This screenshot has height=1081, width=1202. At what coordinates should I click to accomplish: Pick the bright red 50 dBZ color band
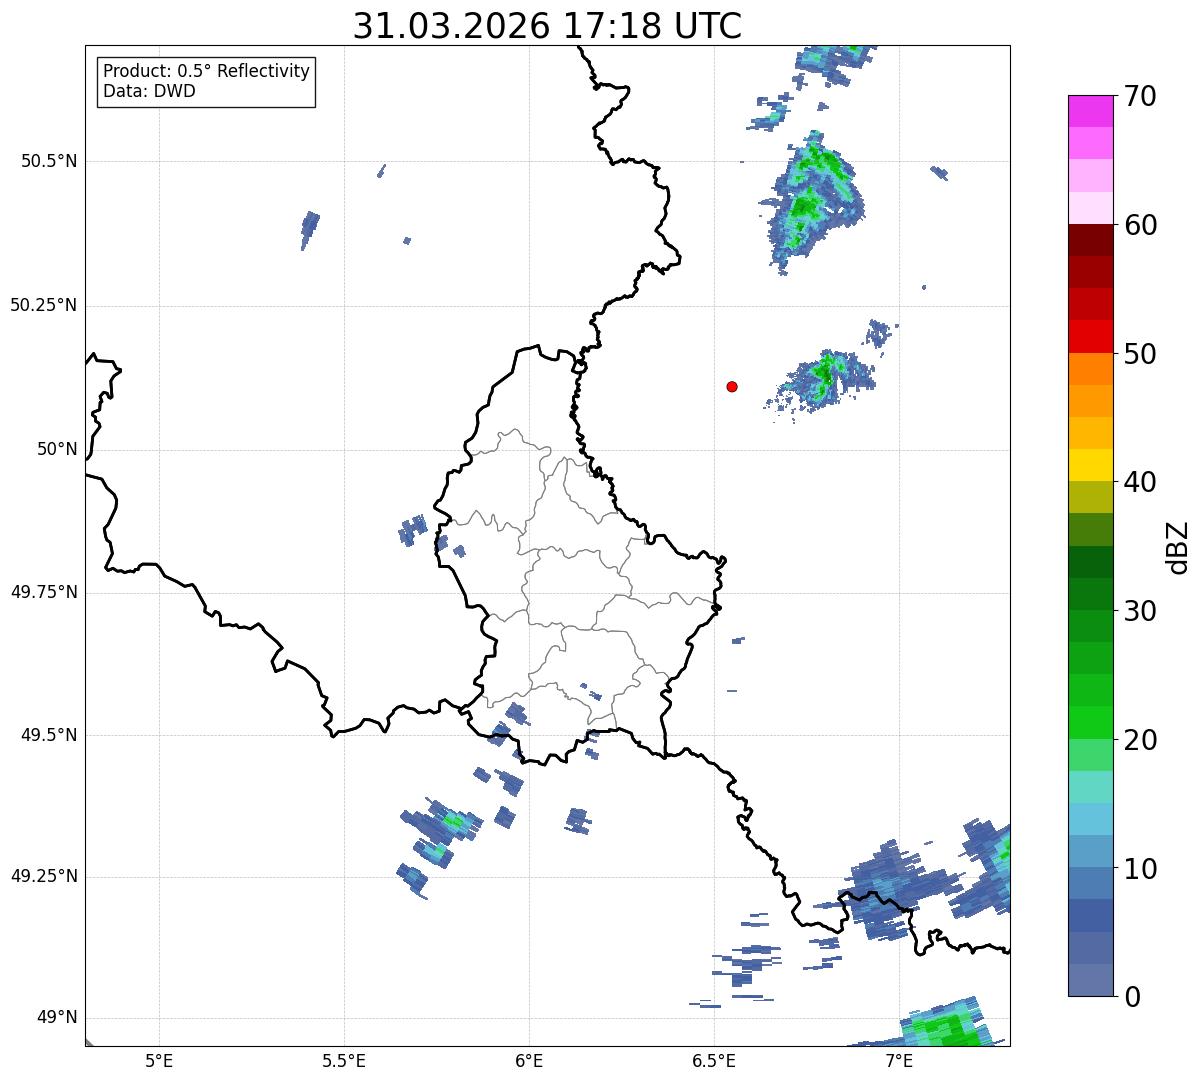(1090, 336)
